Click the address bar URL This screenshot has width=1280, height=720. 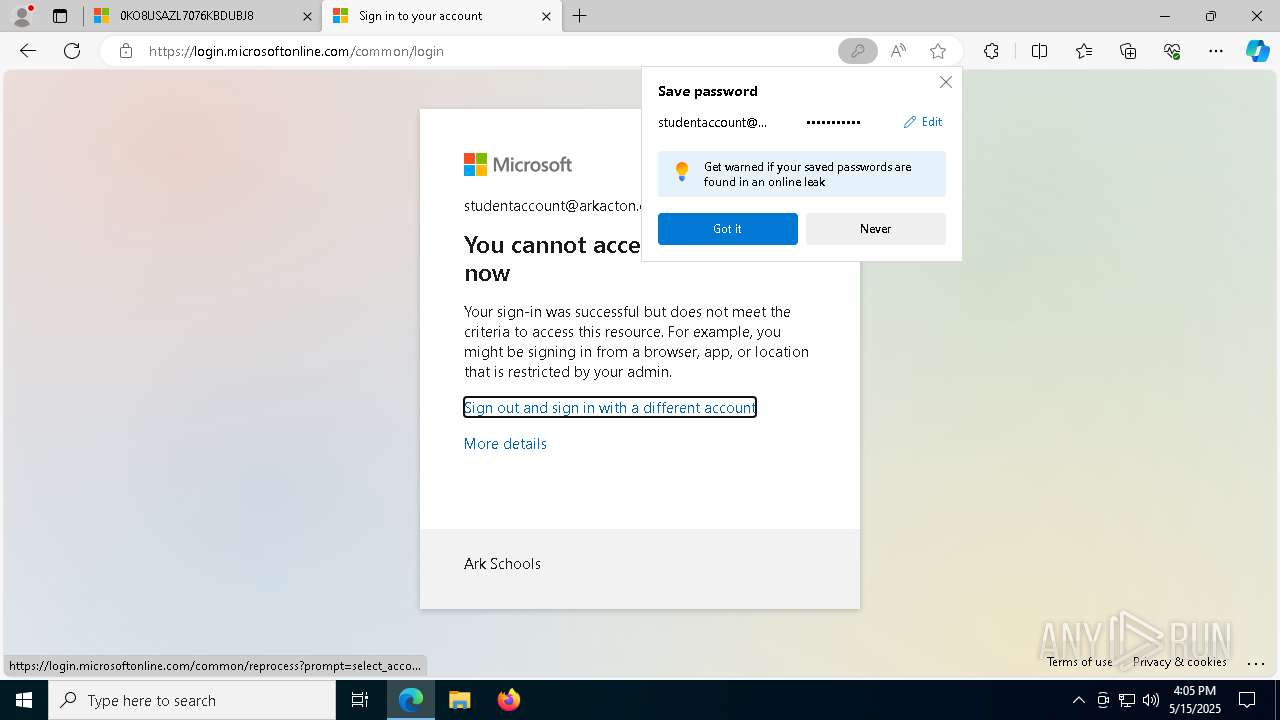click(296, 51)
